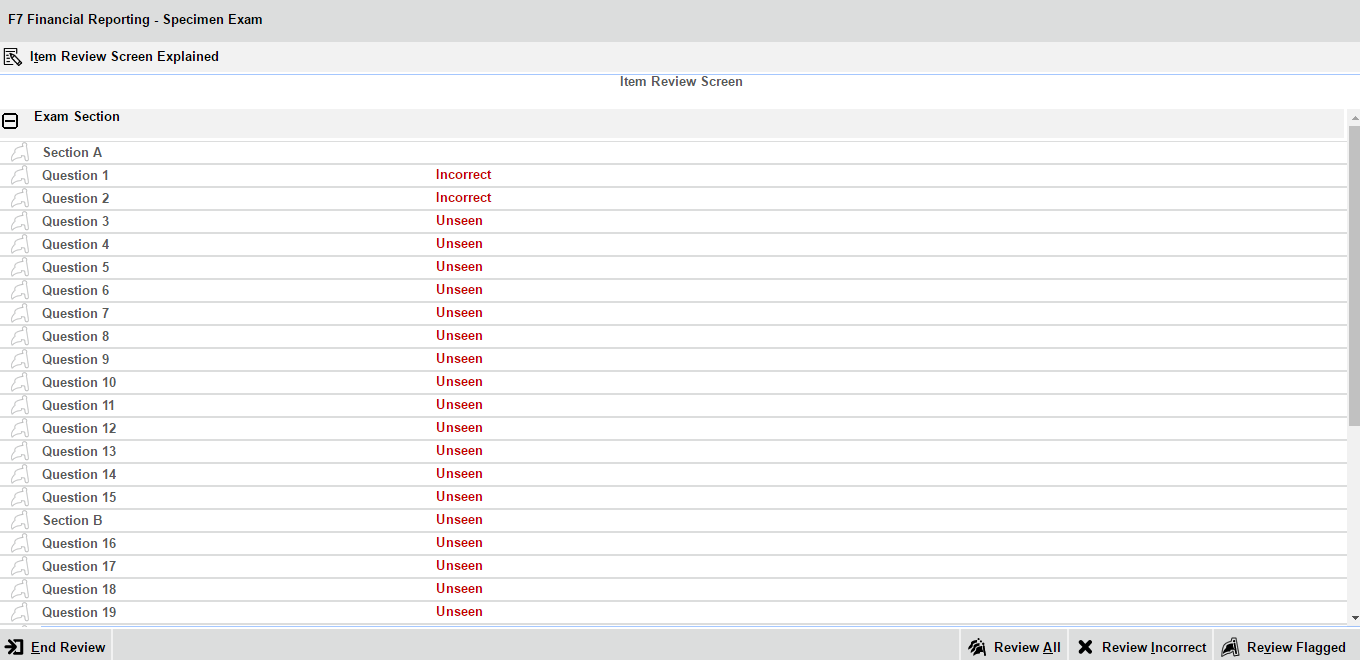The width and height of the screenshot is (1360, 660).
Task: Open Question 13 from the list
Action: (x=79, y=452)
